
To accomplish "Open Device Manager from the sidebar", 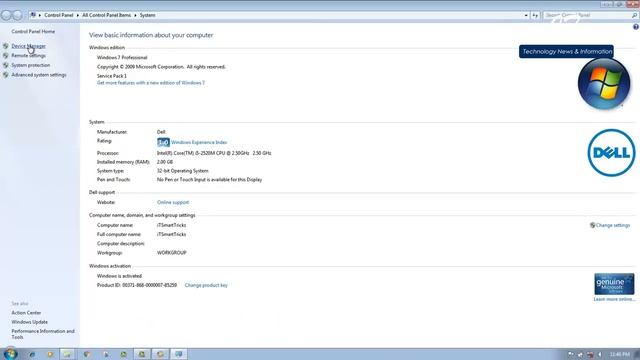I will [x=28, y=46].
